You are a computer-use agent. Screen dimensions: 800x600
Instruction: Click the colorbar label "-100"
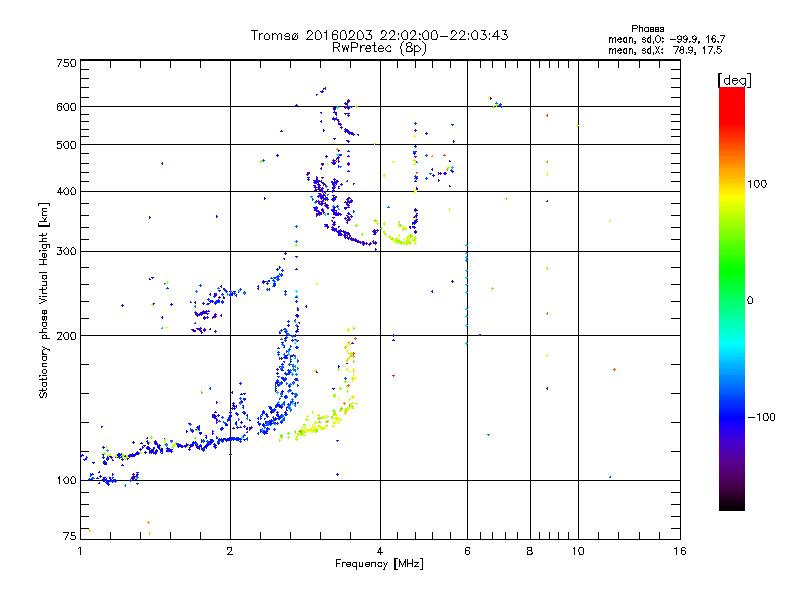coord(761,417)
